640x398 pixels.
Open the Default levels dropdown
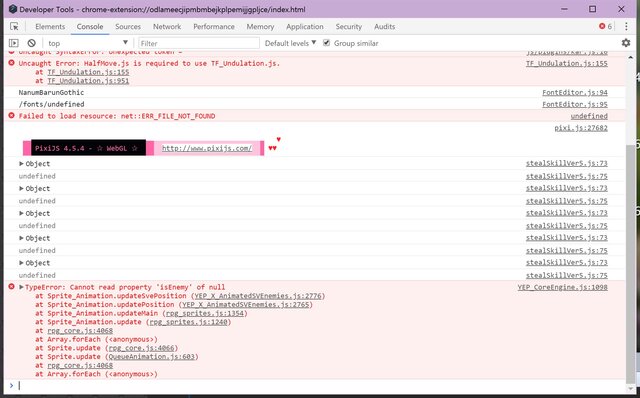pos(290,43)
